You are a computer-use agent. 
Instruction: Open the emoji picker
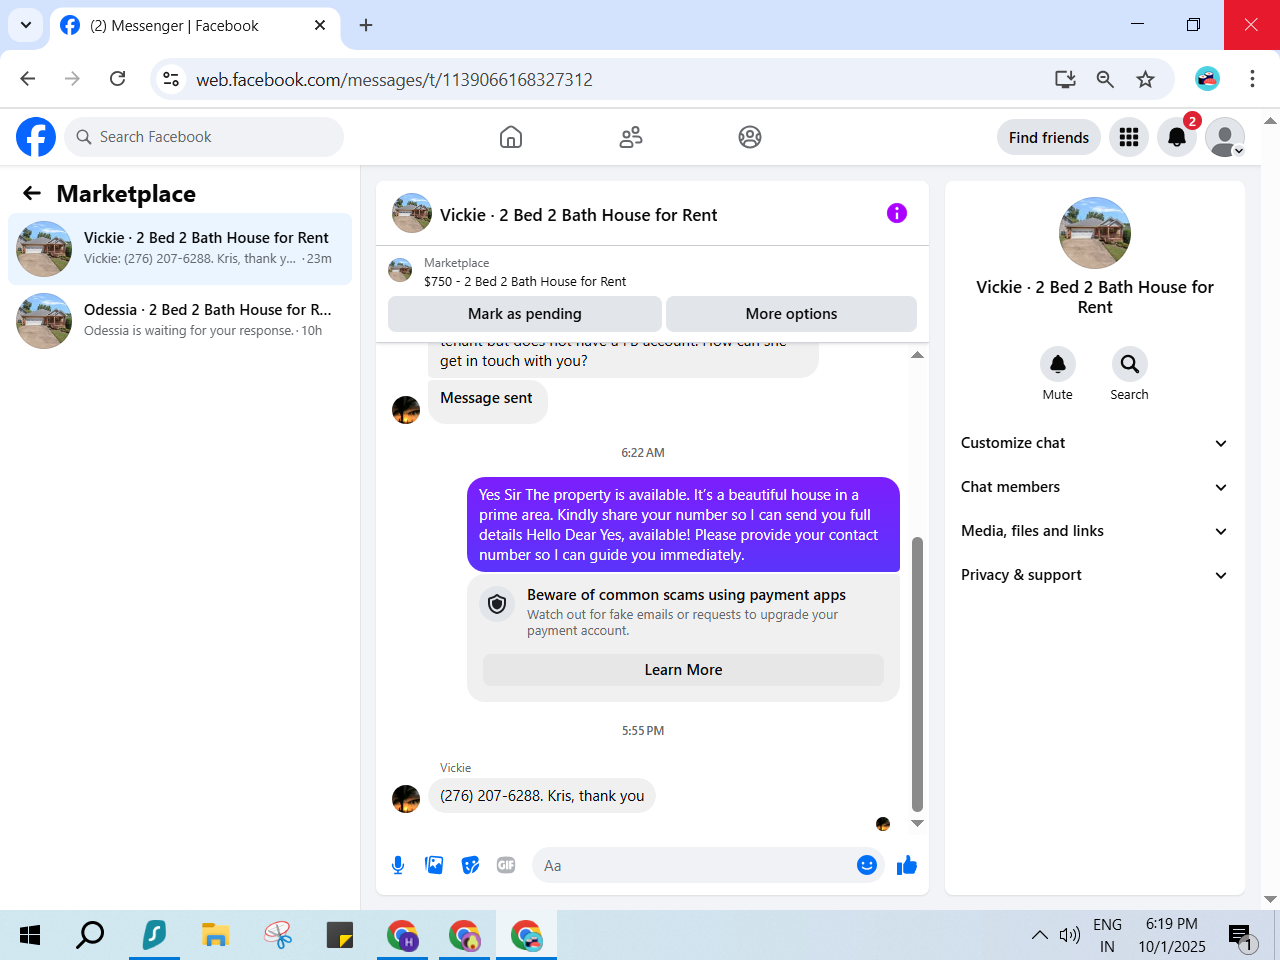[x=867, y=865]
